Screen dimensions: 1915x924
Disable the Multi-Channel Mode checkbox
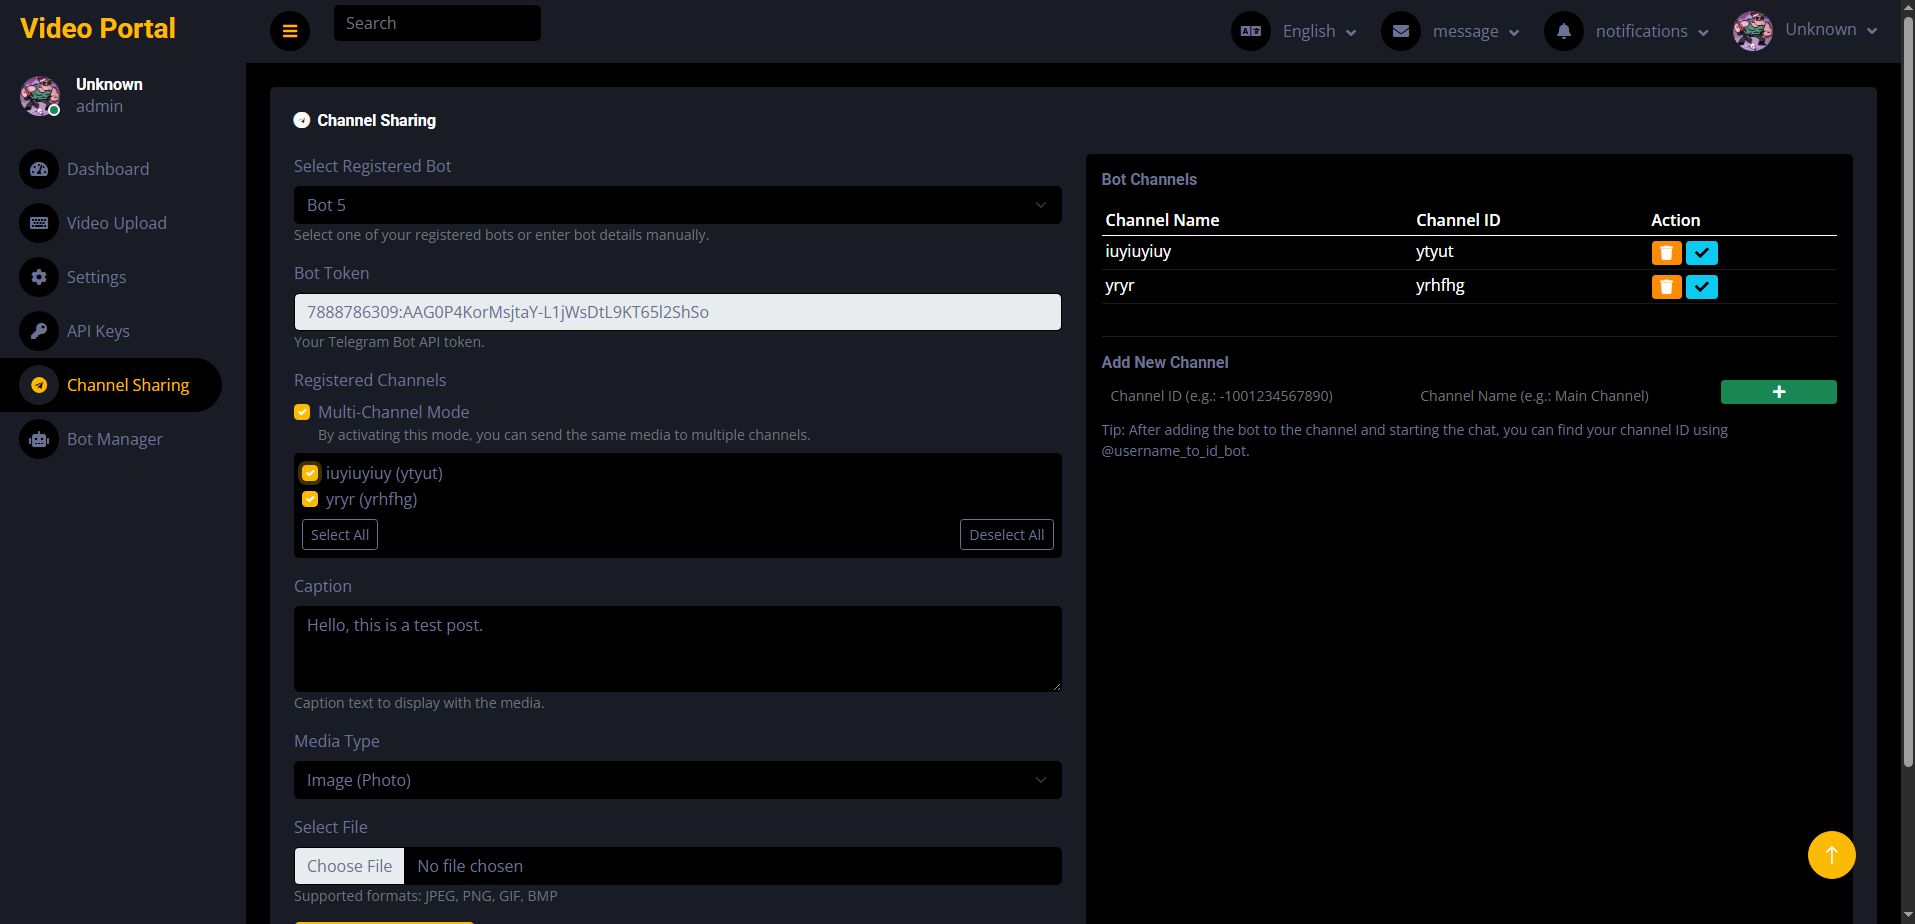(x=302, y=412)
